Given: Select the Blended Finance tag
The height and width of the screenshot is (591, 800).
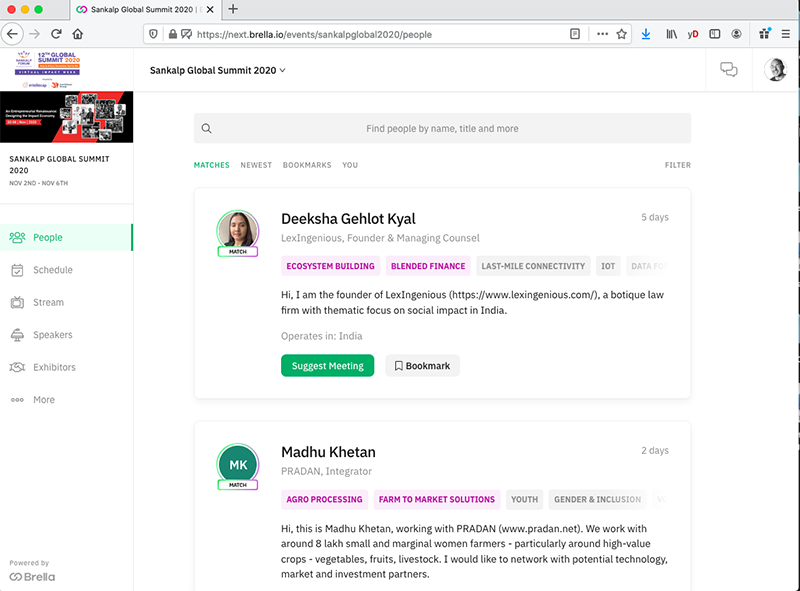Looking at the screenshot, I should point(428,266).
